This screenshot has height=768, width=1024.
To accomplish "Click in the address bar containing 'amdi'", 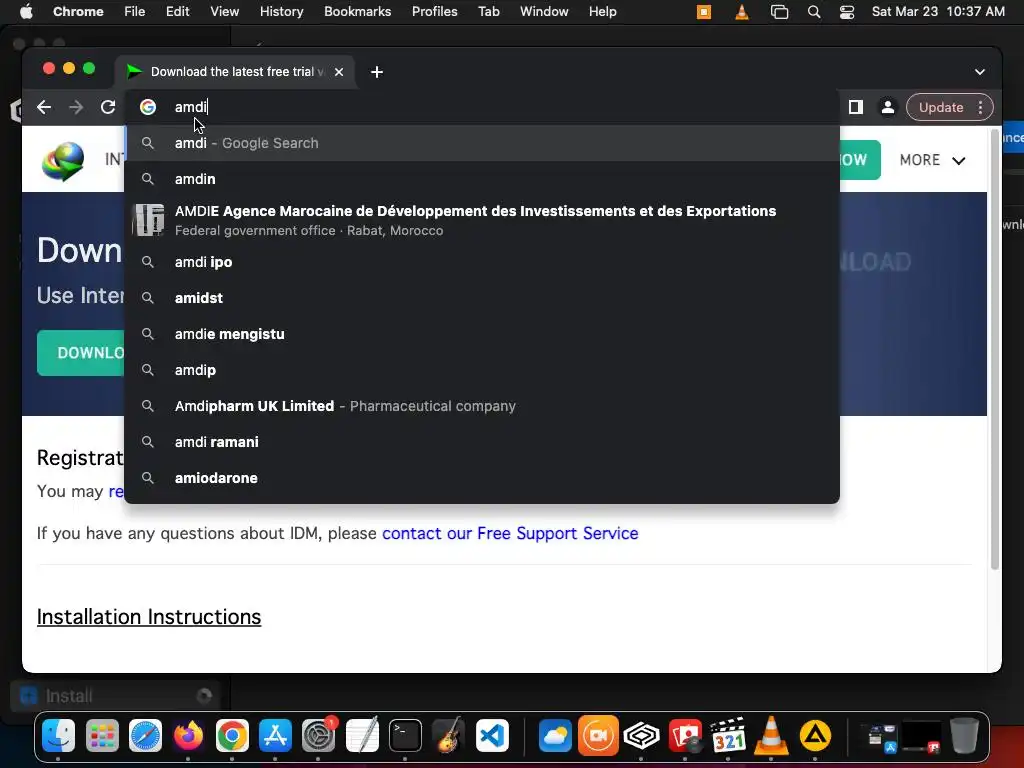I will tap(483, 107).
